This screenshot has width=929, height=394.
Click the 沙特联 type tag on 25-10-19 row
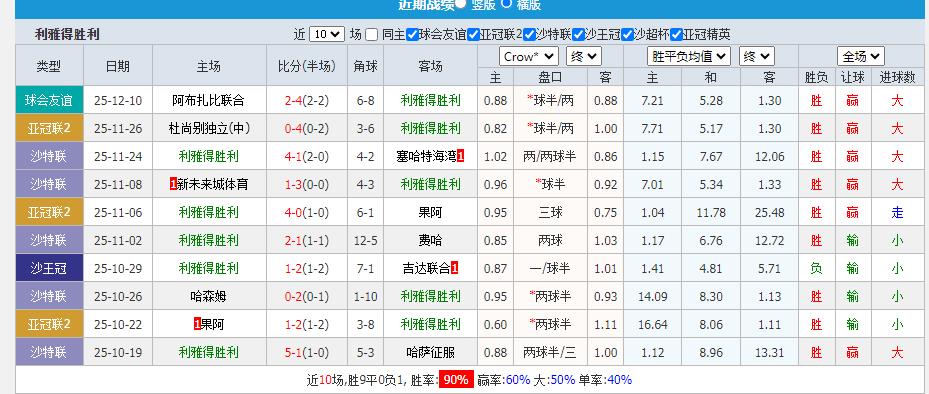click(50, 353)
